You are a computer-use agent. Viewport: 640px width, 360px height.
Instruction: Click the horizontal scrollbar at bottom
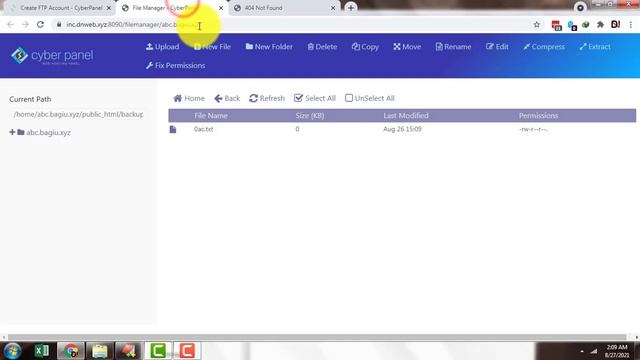(x=317, y=337)
